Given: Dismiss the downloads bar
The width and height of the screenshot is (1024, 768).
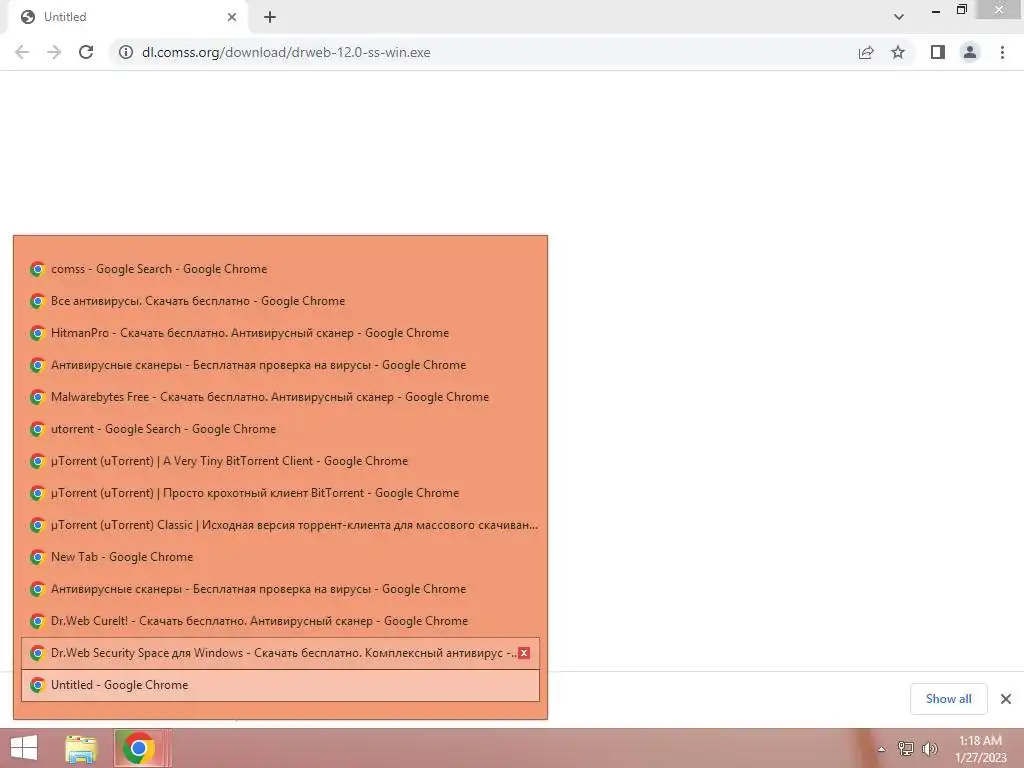Looking at the screenshot, I should pyautogui.click(x=1006, y=699).
